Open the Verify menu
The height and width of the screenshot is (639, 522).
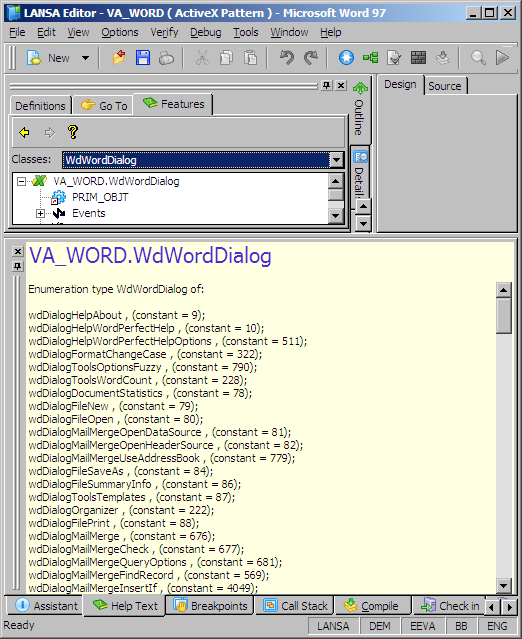pos(164,32)
